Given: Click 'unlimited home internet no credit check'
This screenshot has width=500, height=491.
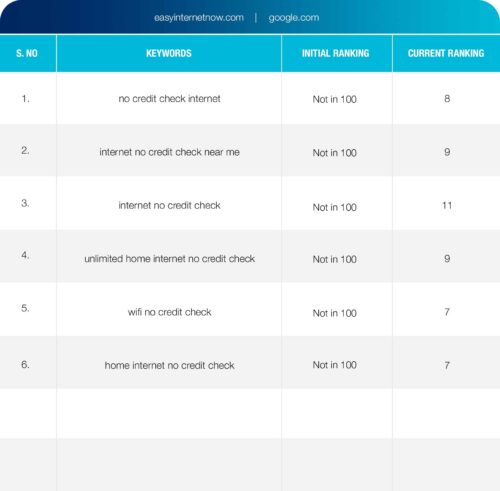Looking at the screenshot, I should coord(169,259).
